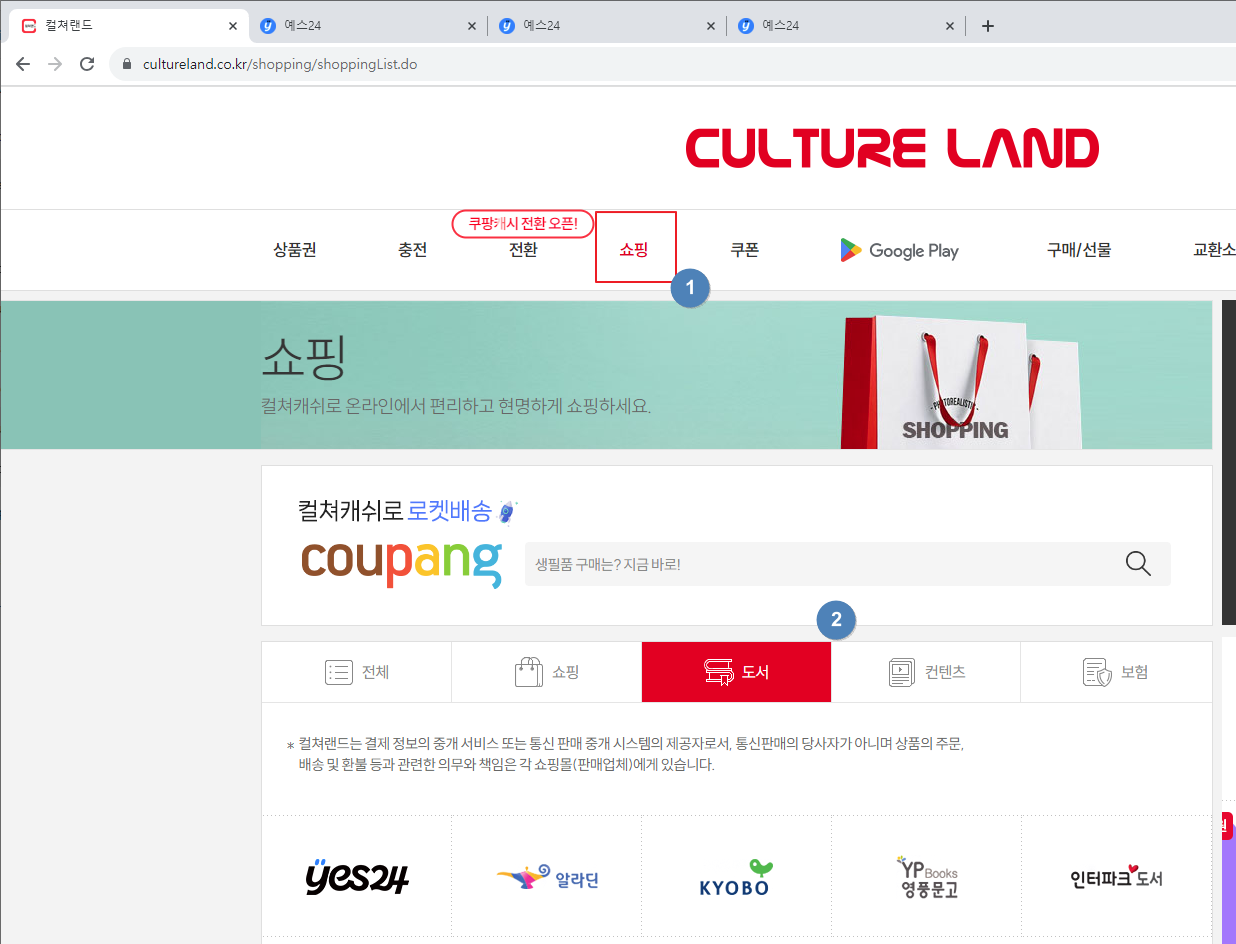Open a new browser tab with the plus icon

[x=988, y=26]
